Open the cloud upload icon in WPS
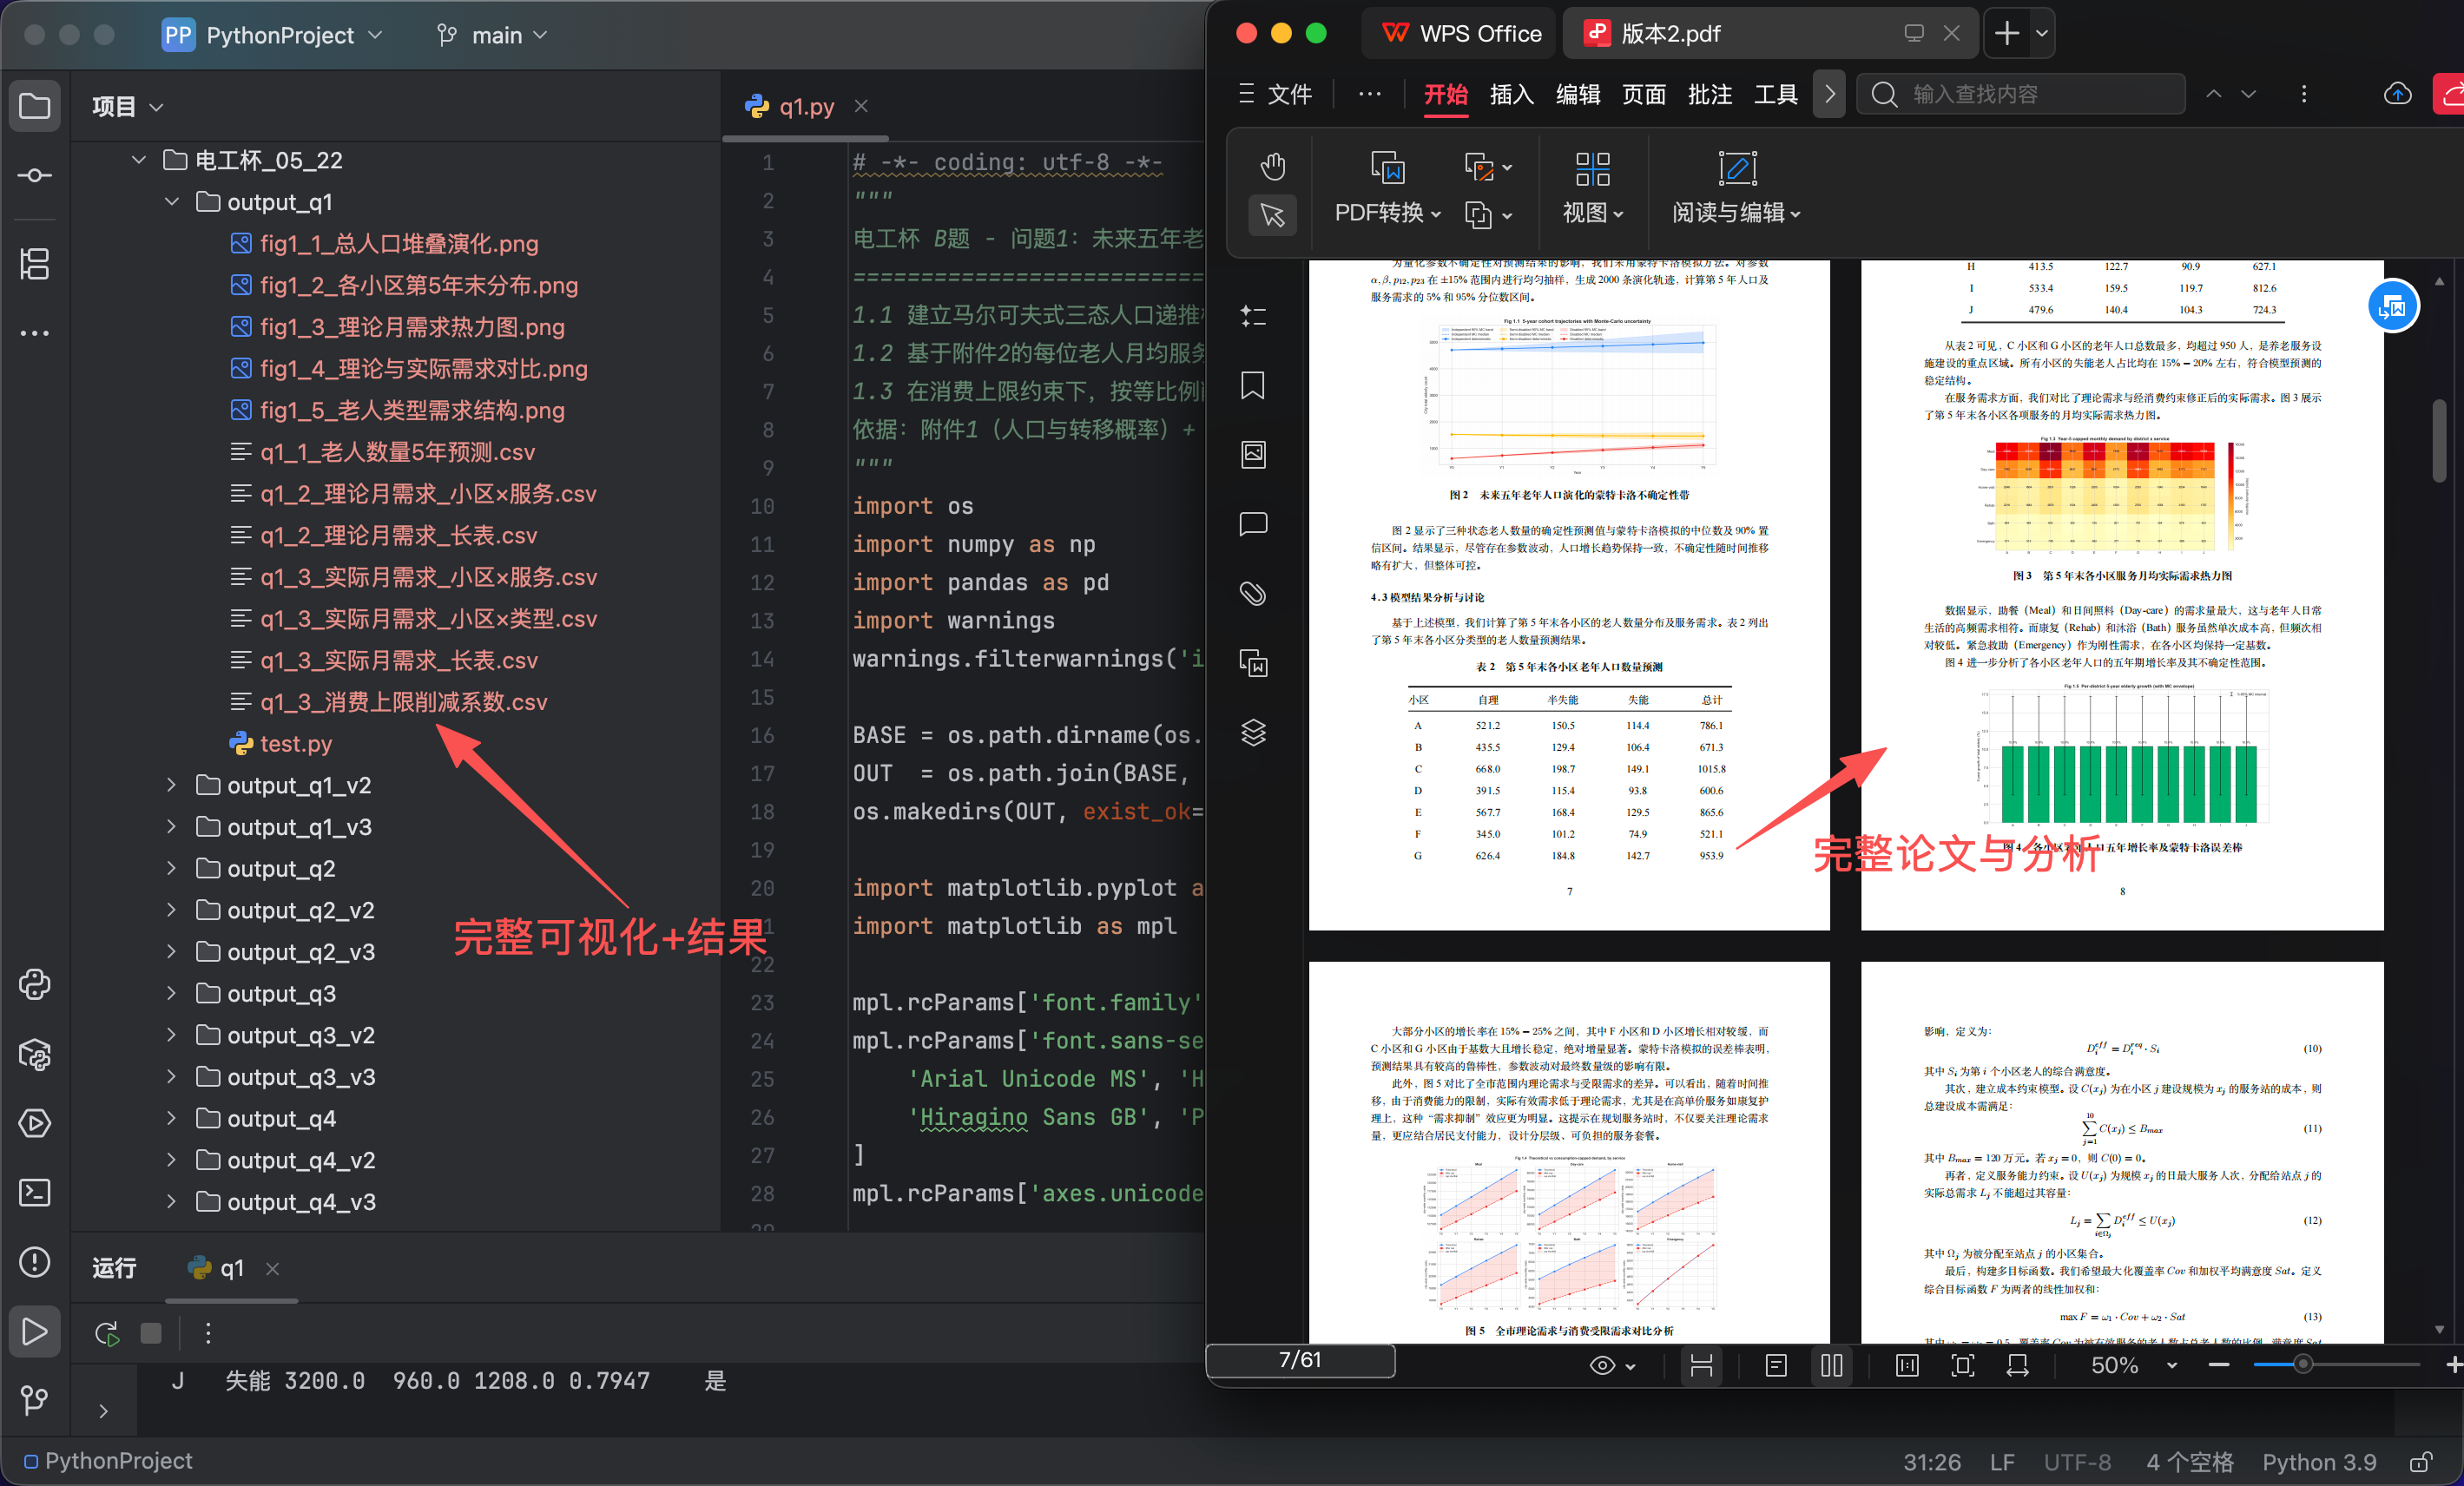 [x=2396, y=94]
